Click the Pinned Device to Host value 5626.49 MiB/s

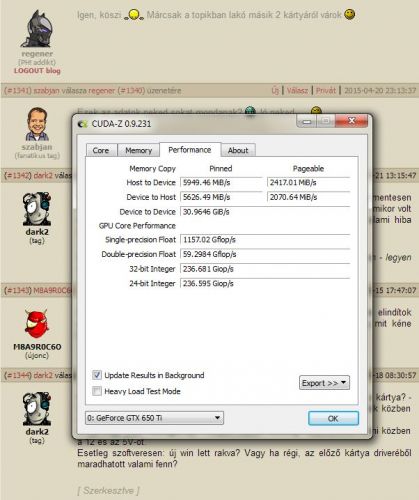click(x=221, y=197)
